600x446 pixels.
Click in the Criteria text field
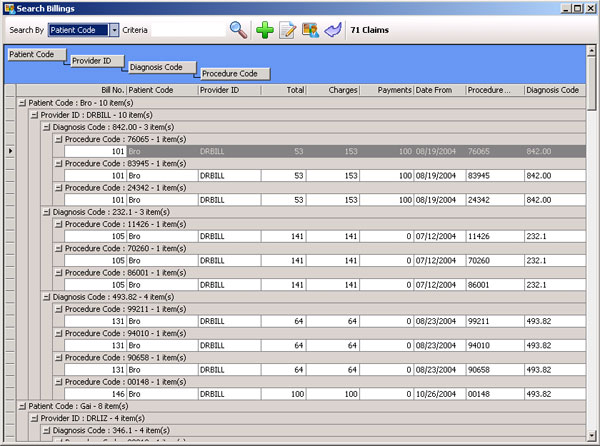[186, 30]
